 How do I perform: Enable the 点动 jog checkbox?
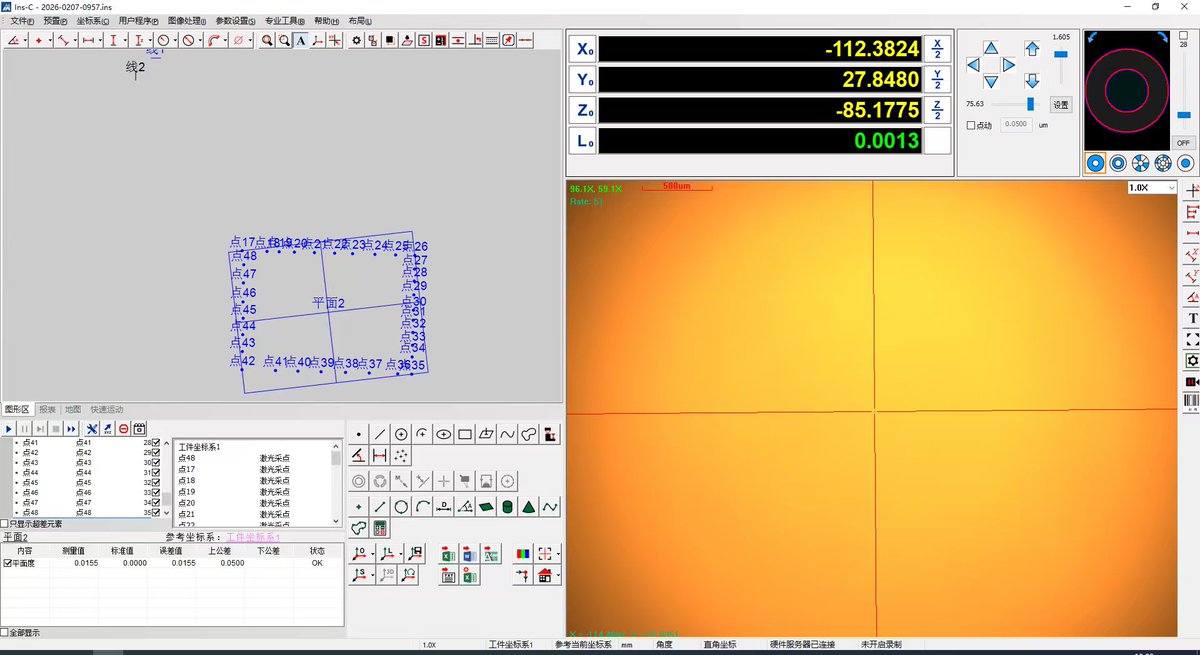[x=971, y=125]
